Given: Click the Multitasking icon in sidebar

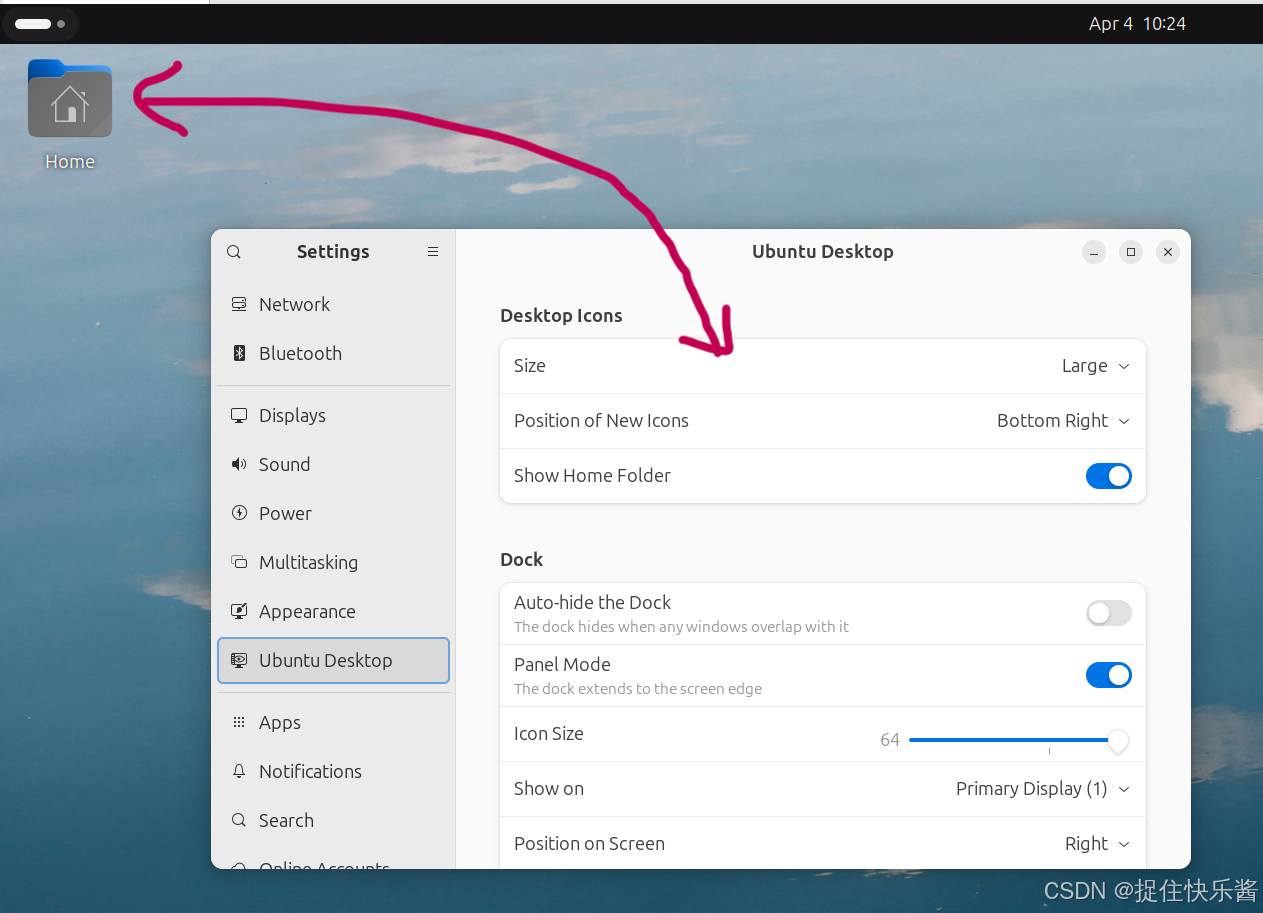Looking at the screenshot, I should pyautogui.click(x=239, y=562).
